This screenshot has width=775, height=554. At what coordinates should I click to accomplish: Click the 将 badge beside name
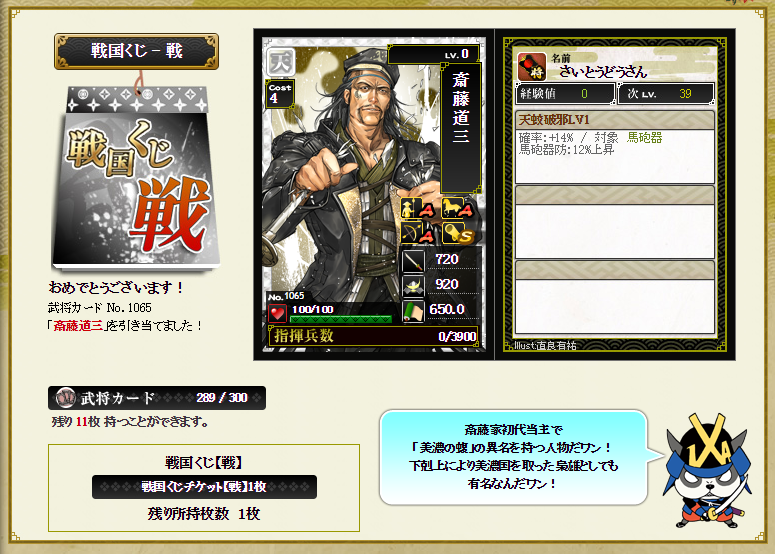click(532, 67)
